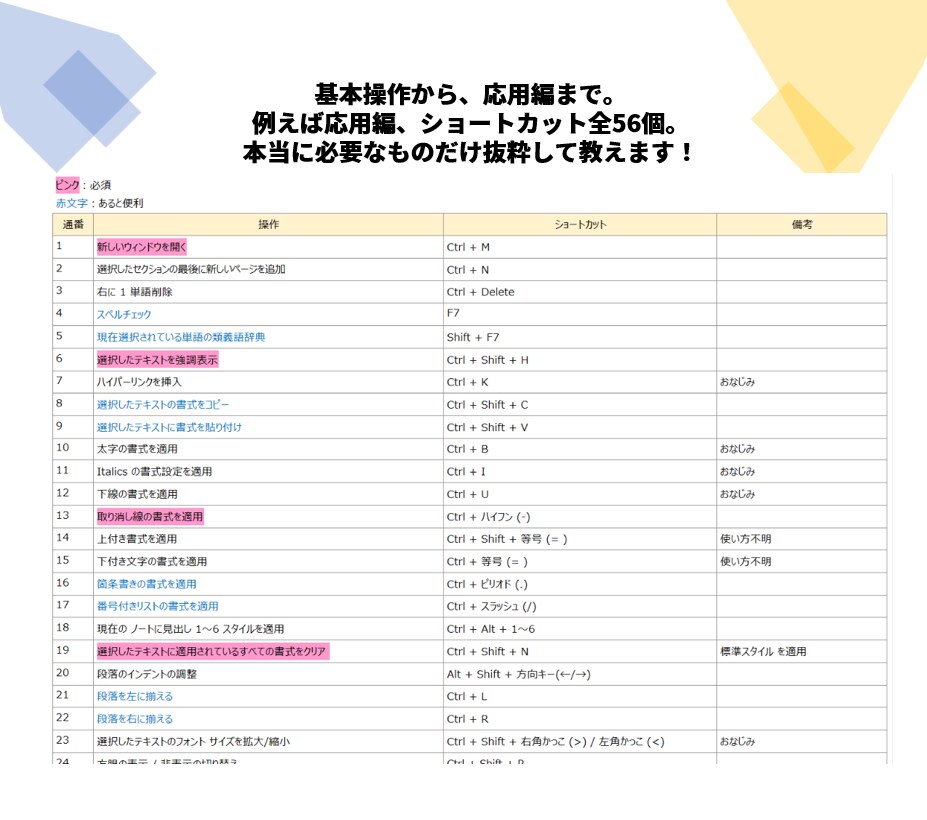This screenshot has width=927, height=820.
Task: Click the blue text 'スペルチェック'
Action: click(124, 315)
